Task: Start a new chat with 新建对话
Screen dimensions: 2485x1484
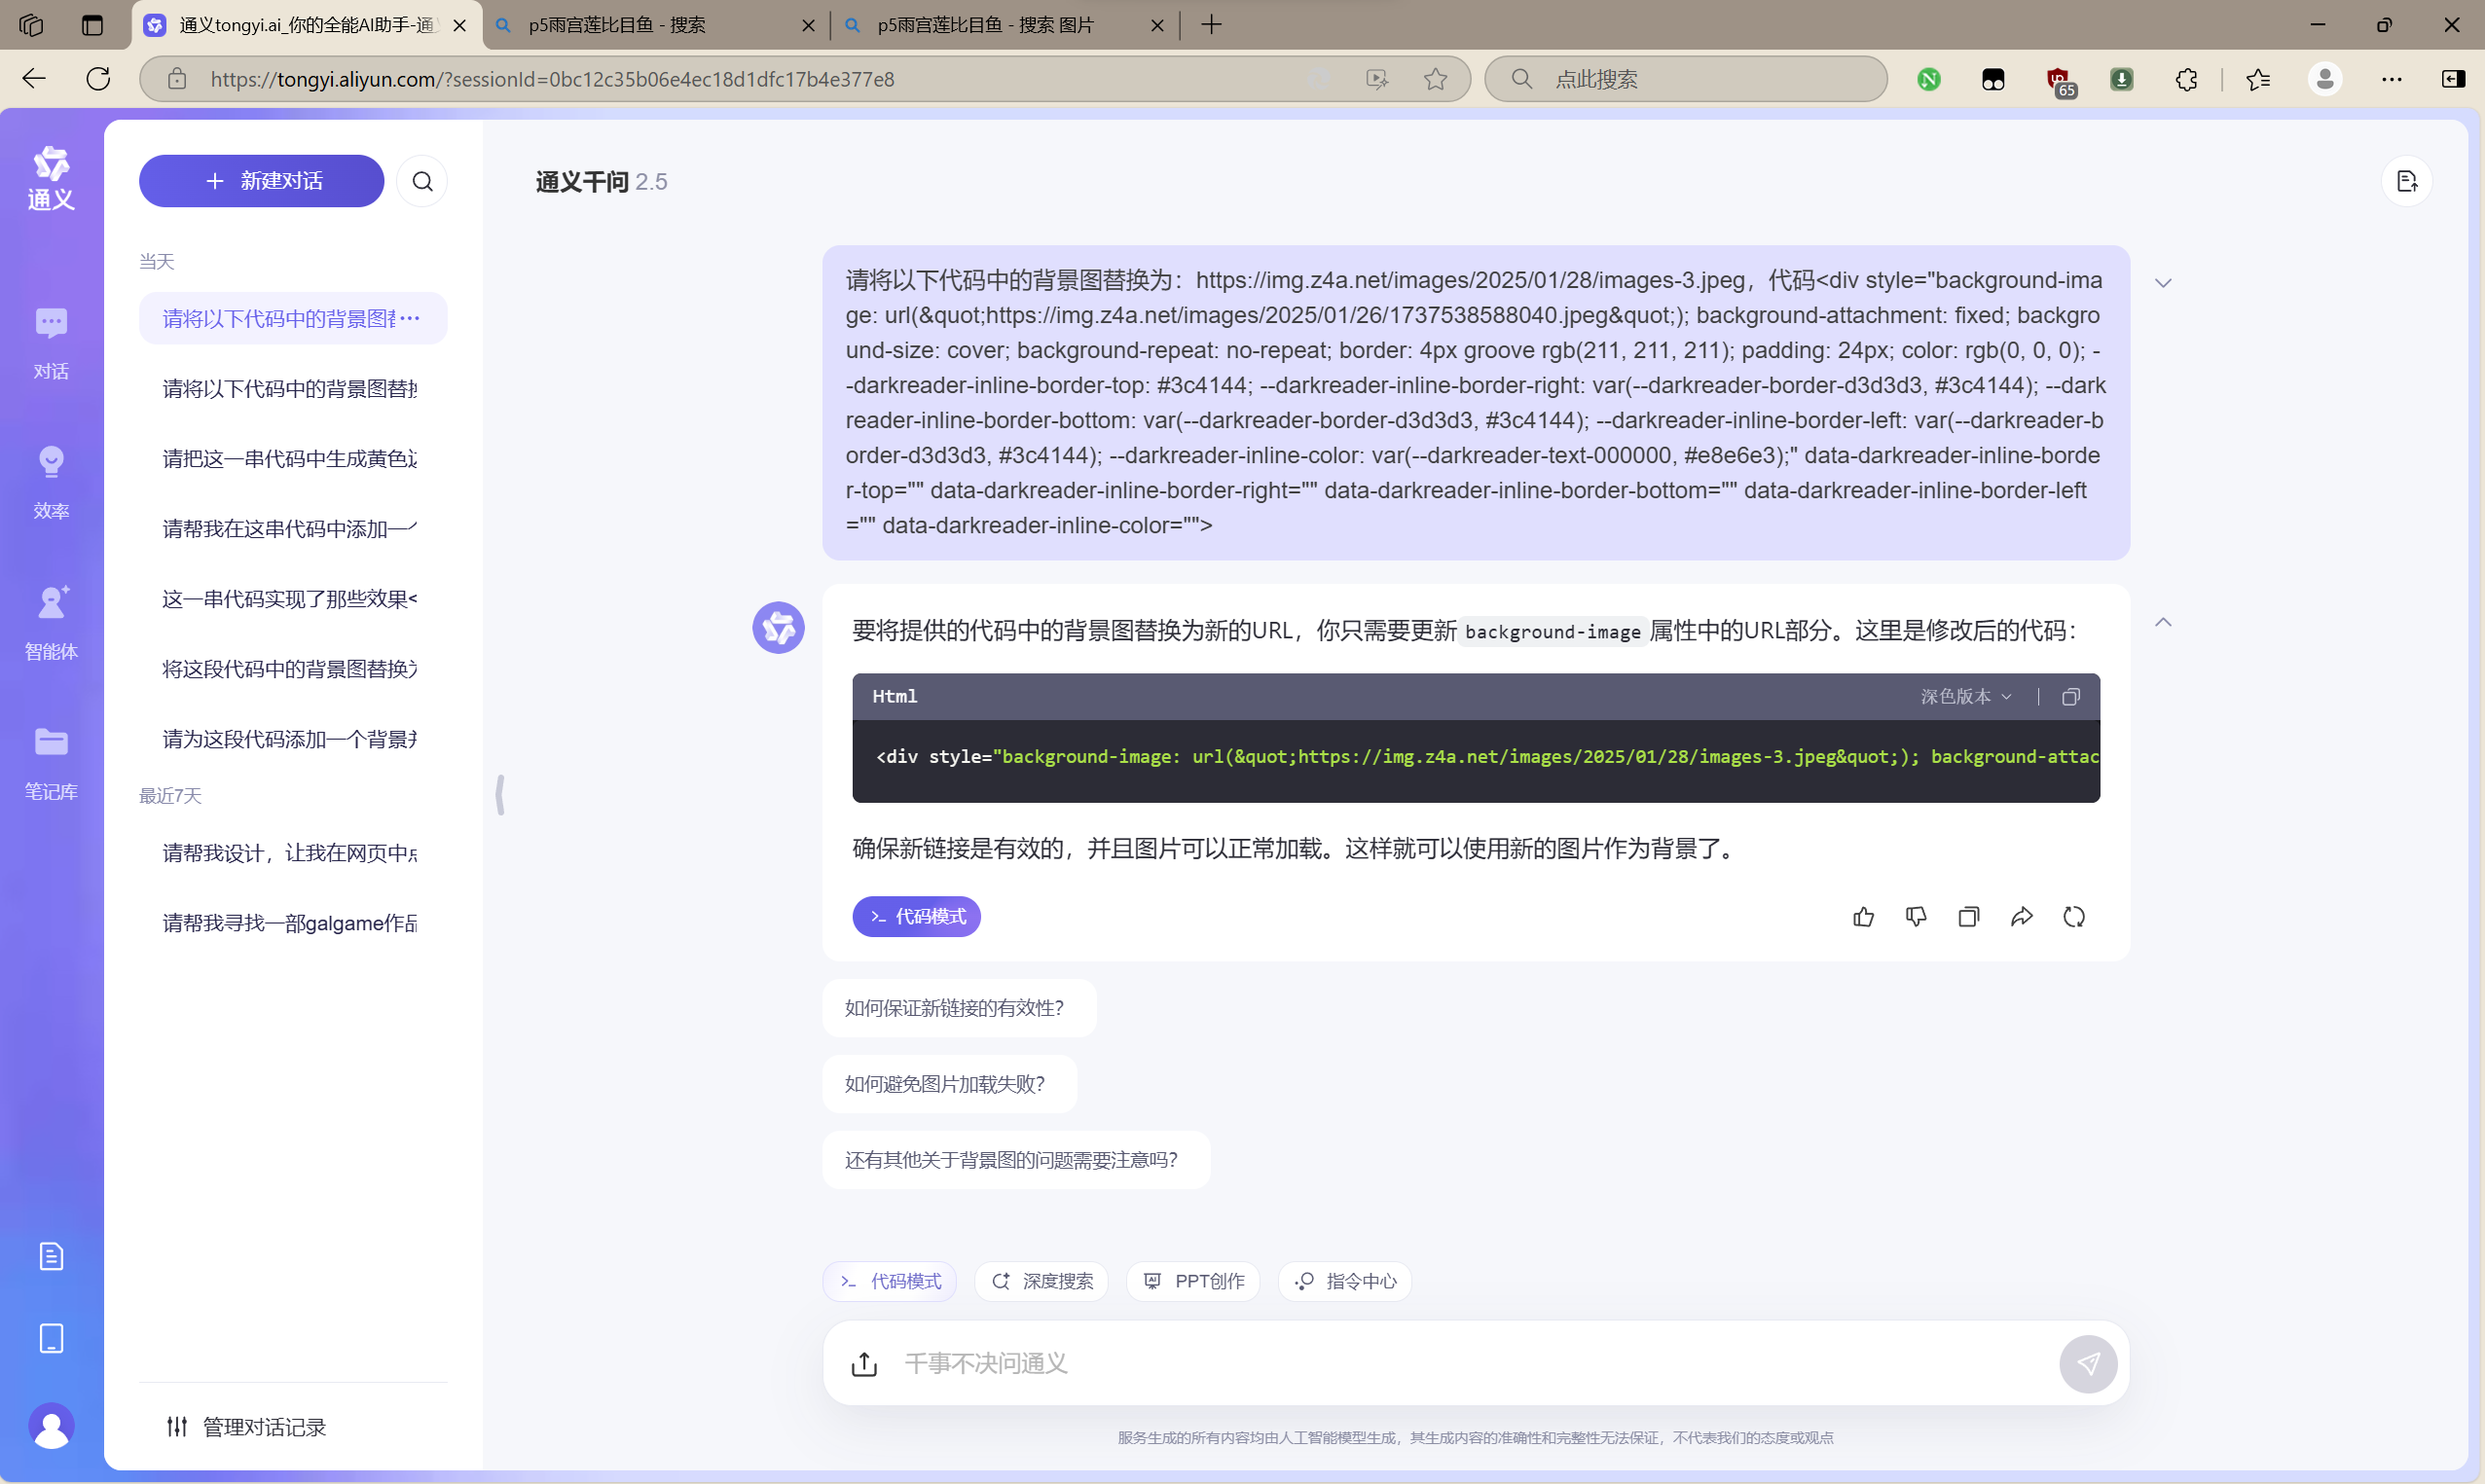Action: point(261,181)
